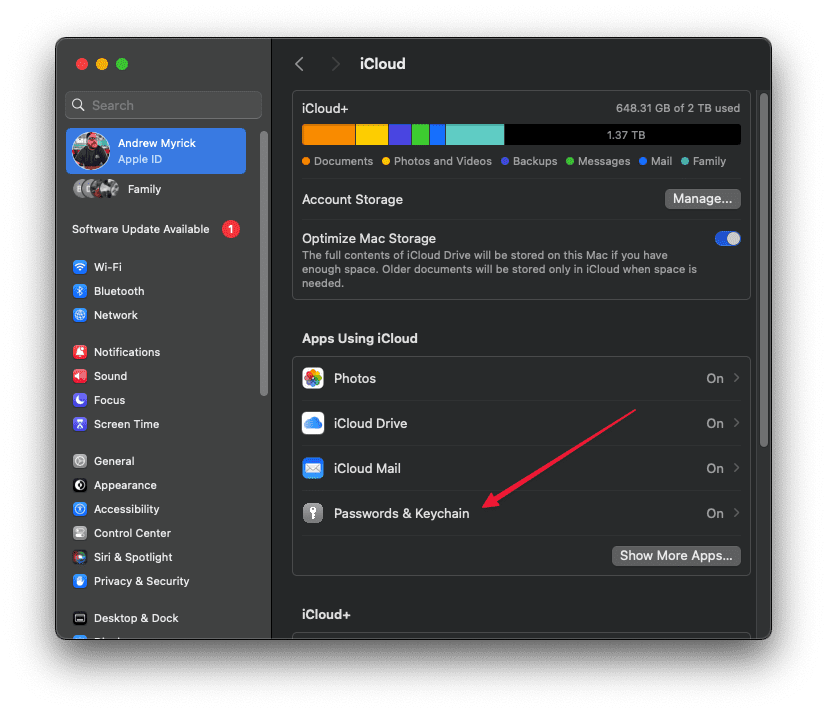
Task: Expand iCloud Drive settings chevron
Action: tap(736, 423)
